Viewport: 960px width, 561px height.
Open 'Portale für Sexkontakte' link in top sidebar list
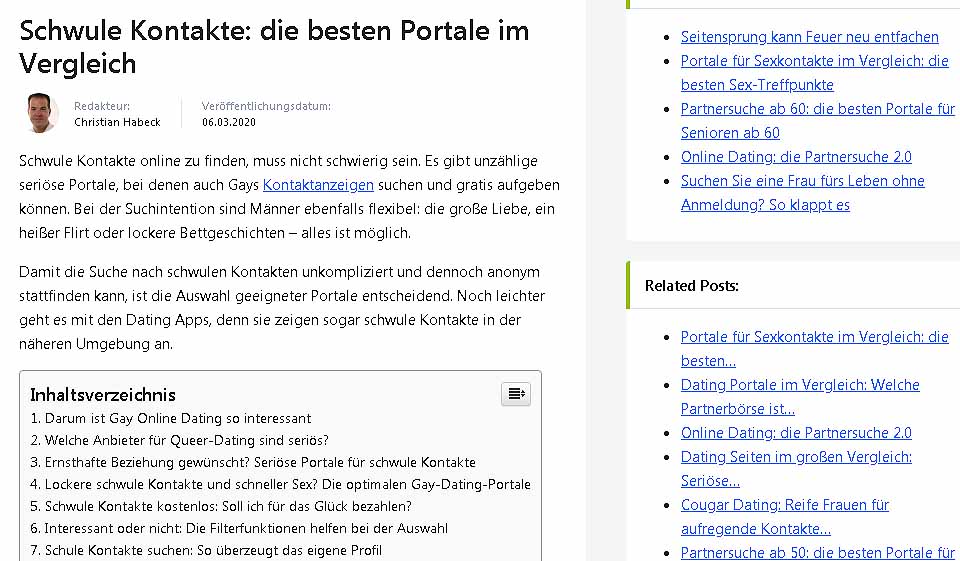(814, 61)
